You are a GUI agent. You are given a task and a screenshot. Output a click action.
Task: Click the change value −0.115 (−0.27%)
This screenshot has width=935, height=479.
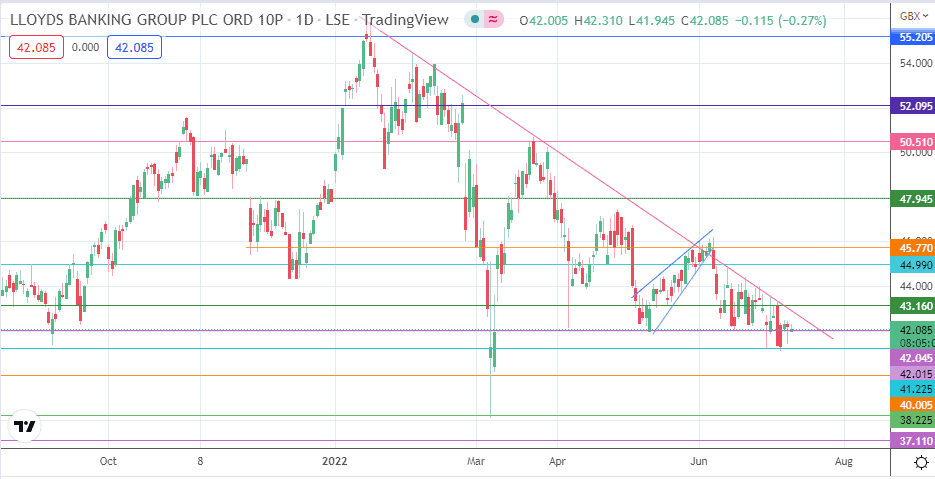coord(781,21)
